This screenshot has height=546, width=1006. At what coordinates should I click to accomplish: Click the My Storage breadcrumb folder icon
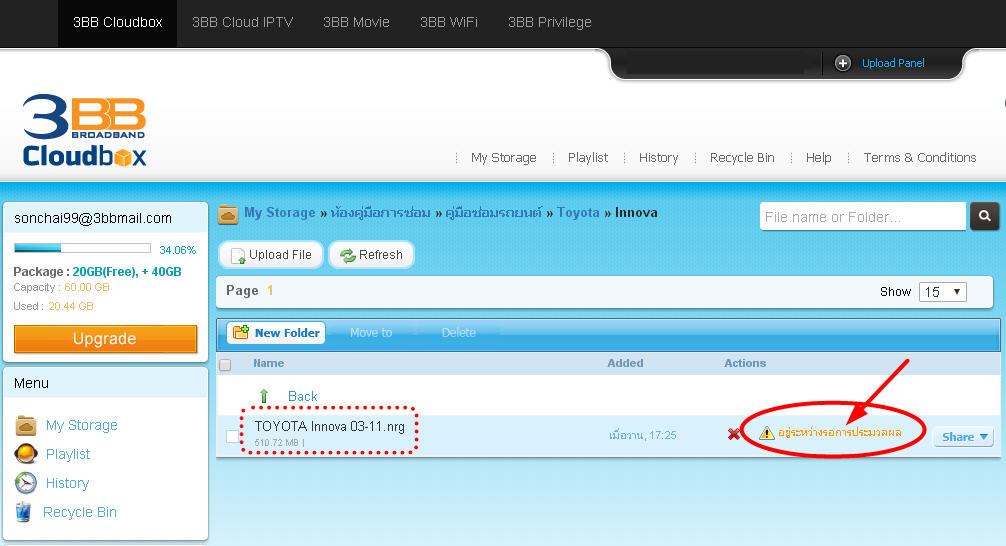[x=228, y=214]
